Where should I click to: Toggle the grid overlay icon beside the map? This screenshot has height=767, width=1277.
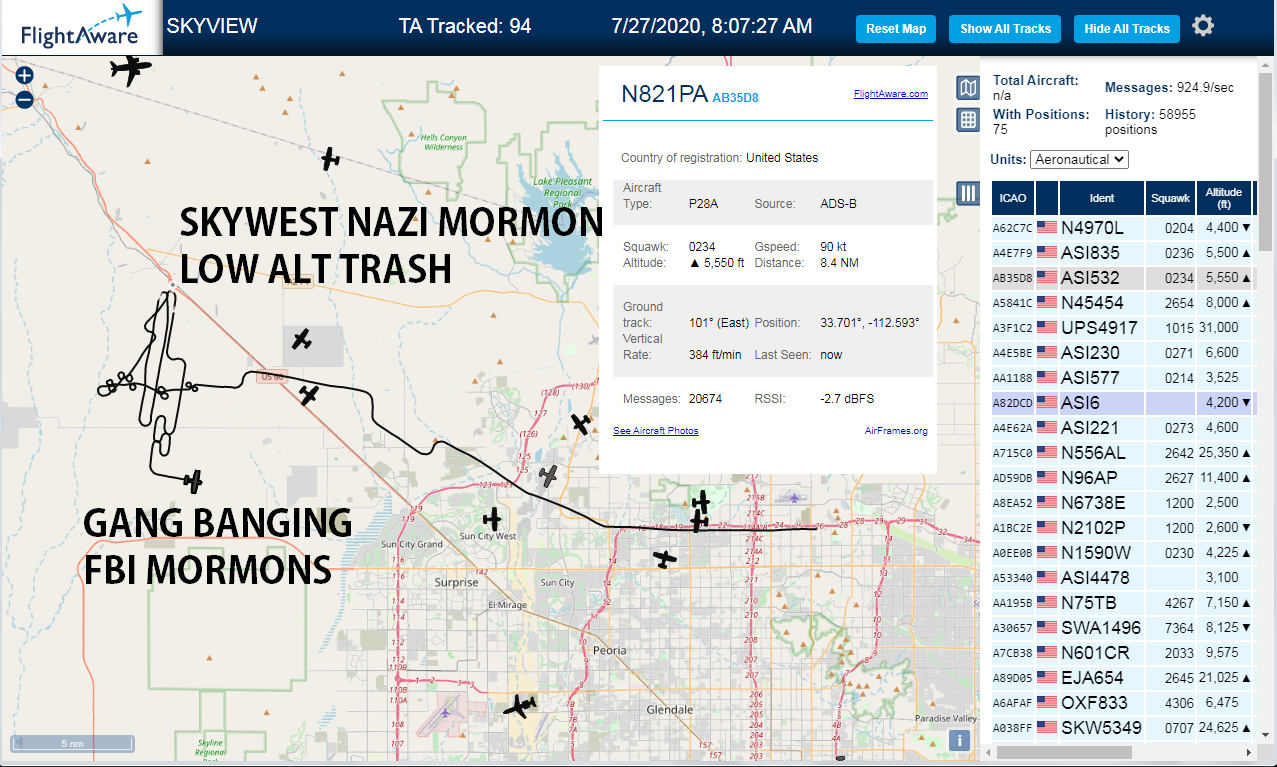coord(968,120)
